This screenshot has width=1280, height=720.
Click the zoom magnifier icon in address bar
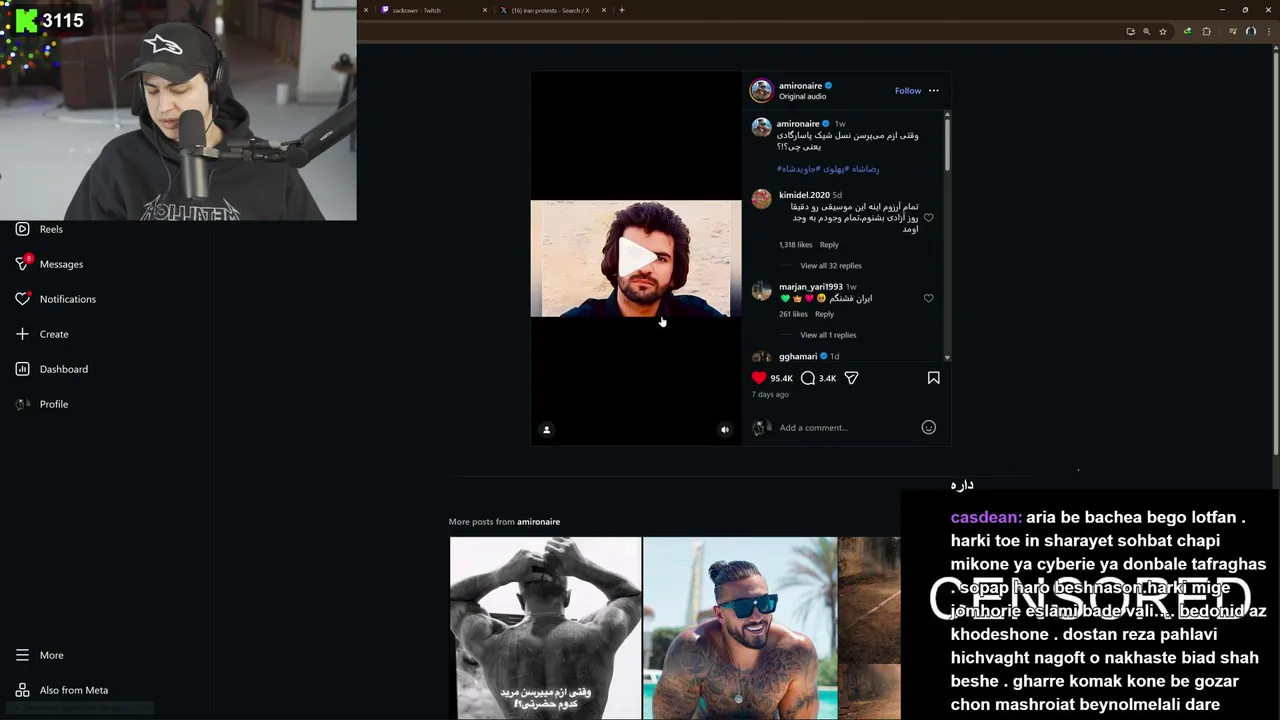[x=1147, y=31]
